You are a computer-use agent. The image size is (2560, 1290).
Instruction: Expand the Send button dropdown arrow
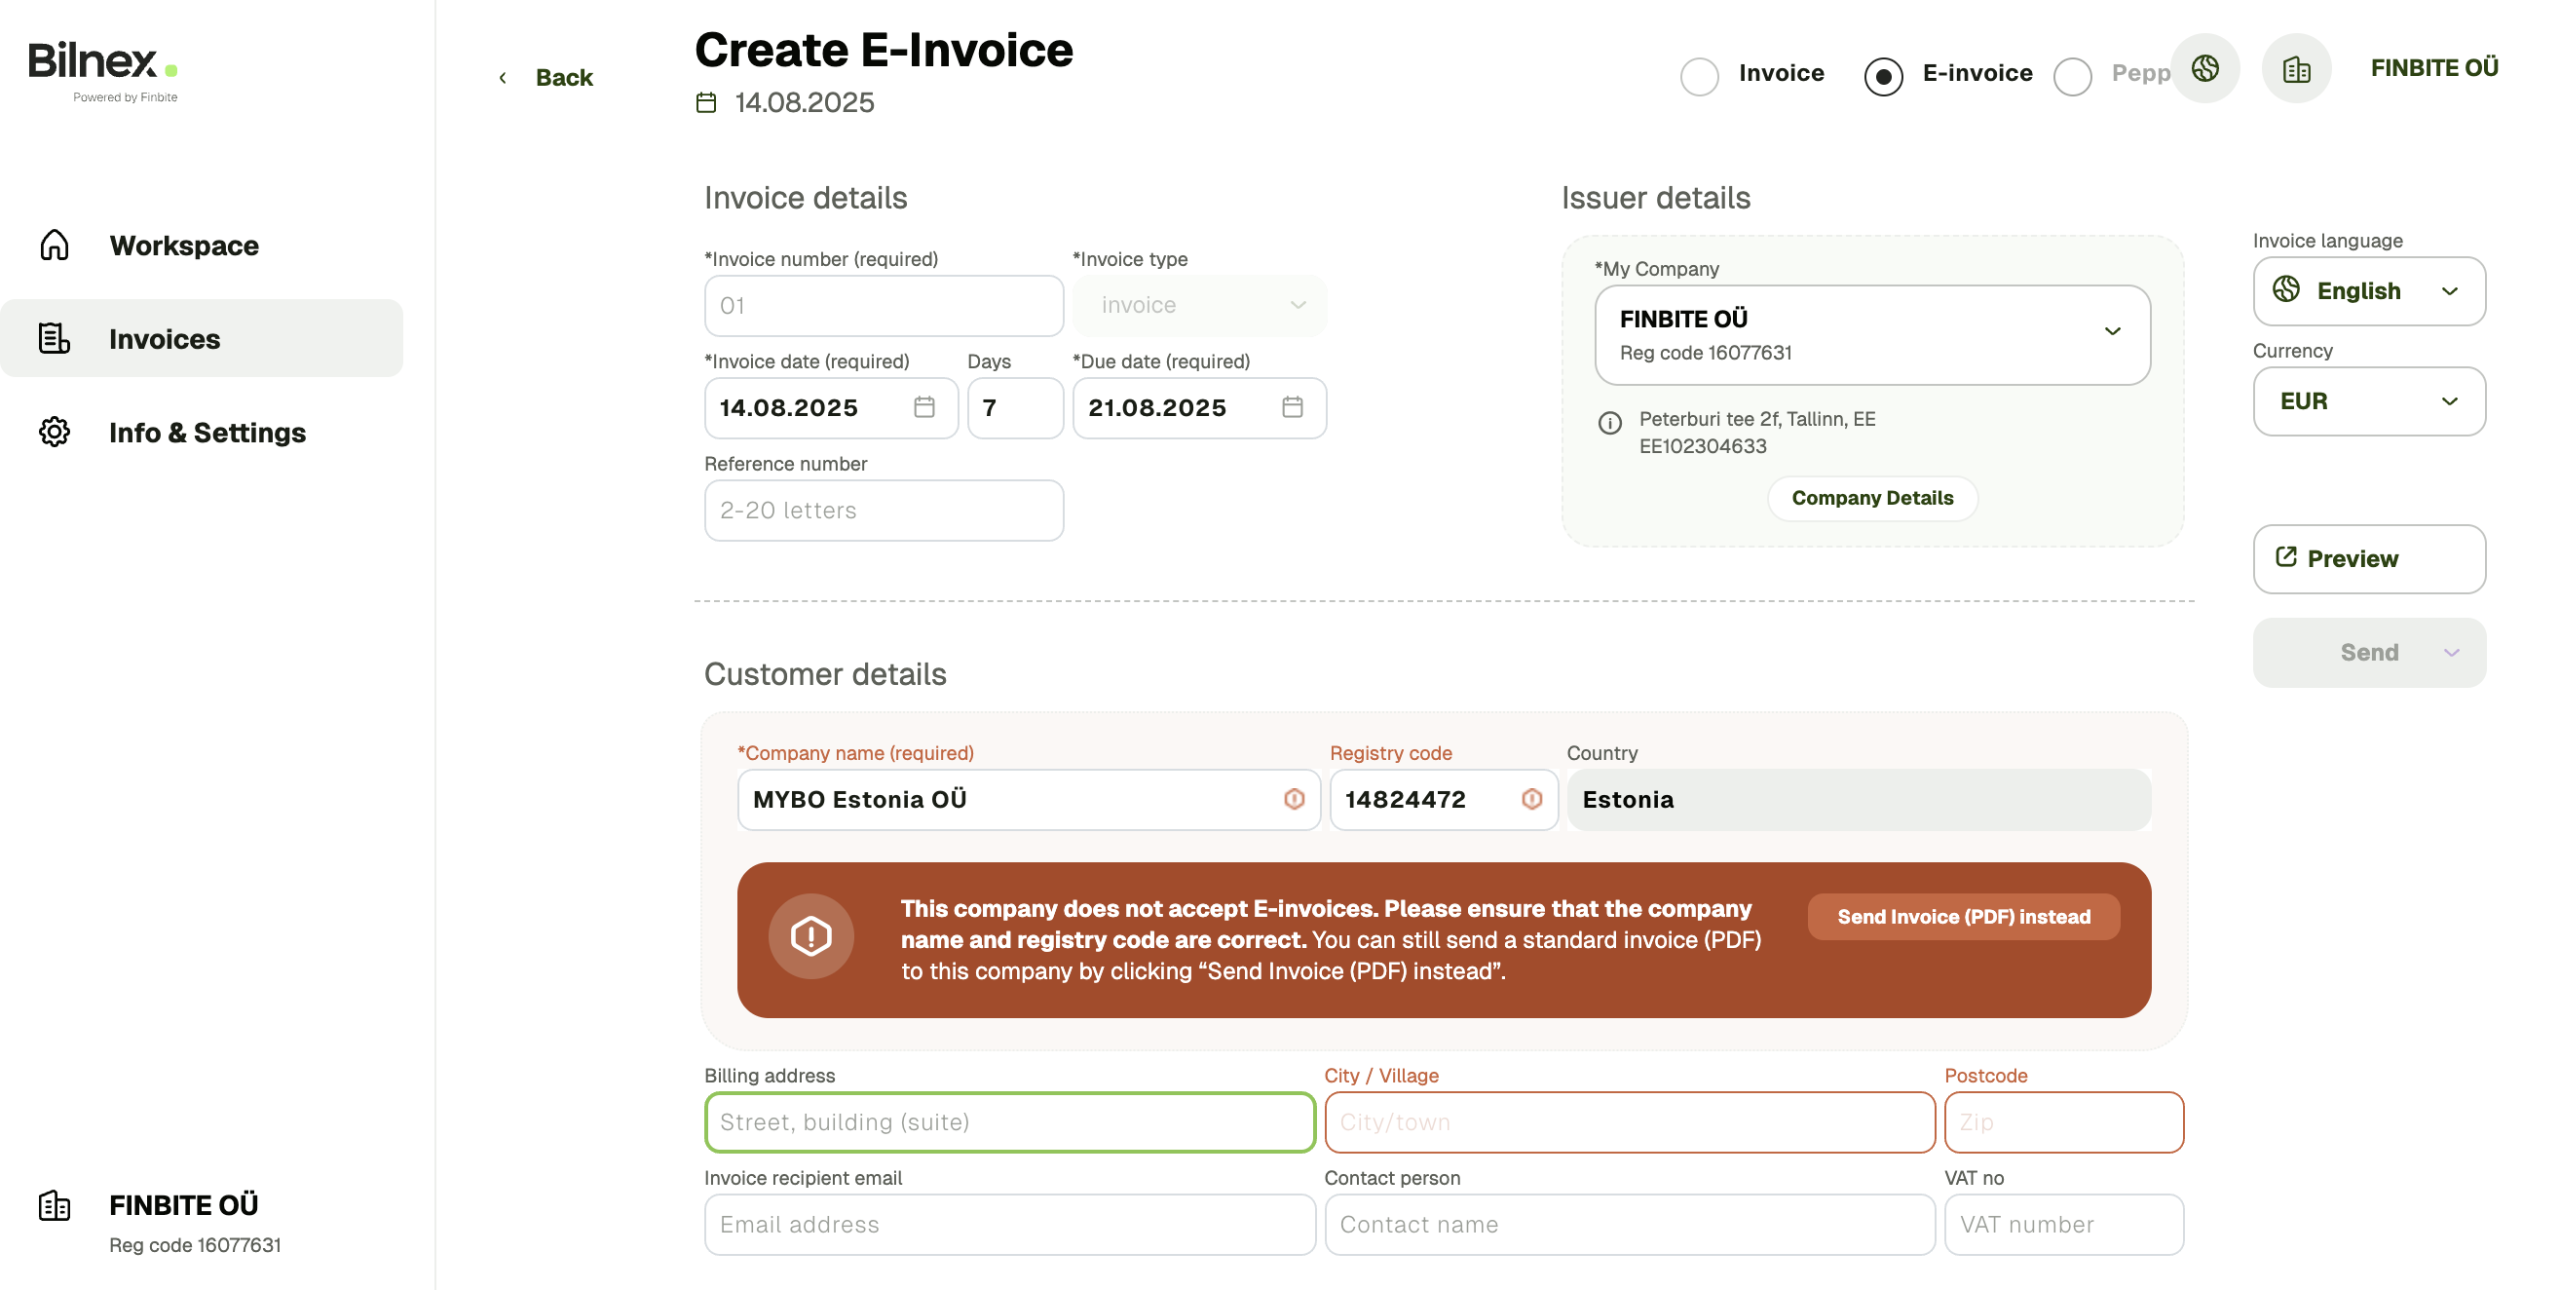point(2453,654)
